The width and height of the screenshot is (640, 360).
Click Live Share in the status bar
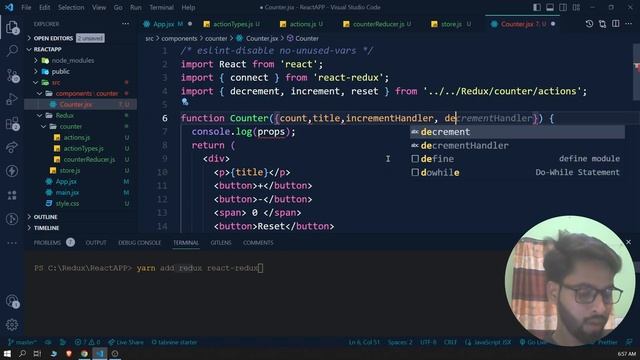tap(126, 342)
